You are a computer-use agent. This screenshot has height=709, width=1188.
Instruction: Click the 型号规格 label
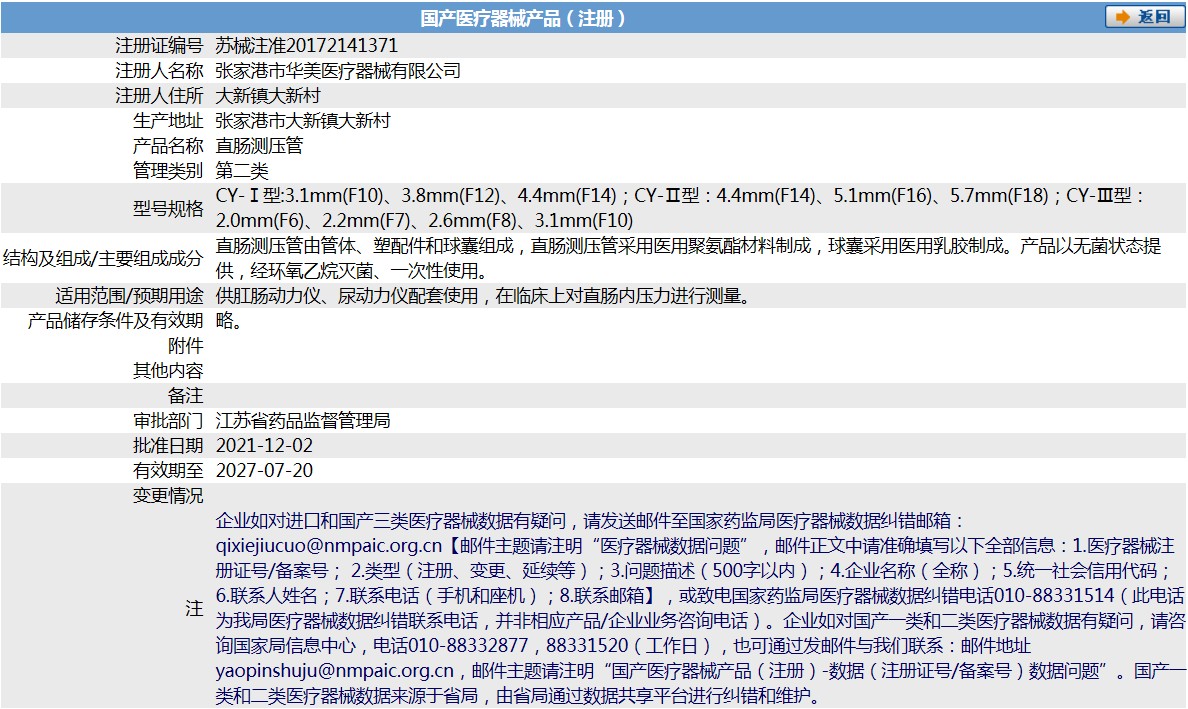(x=168, y=208)
